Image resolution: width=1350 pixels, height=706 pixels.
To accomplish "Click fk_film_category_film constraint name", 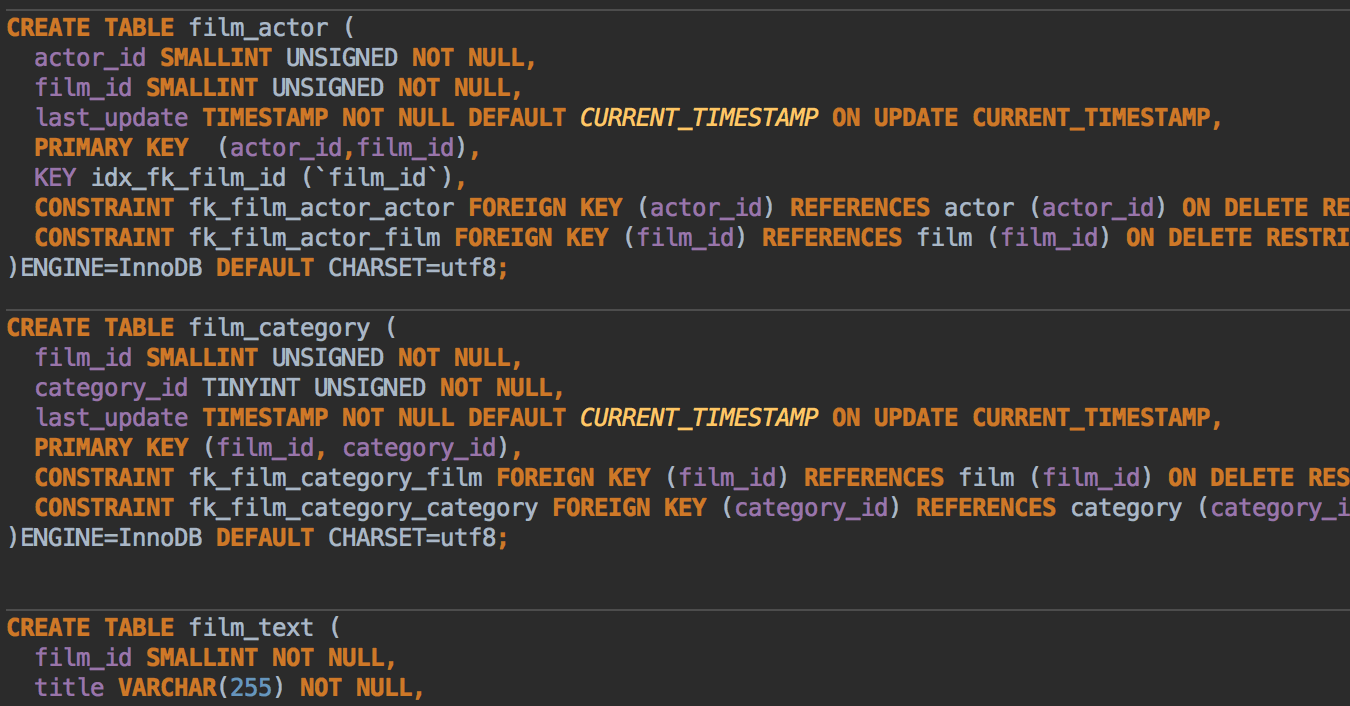I will pyautogui.click(x=335, y=478).
